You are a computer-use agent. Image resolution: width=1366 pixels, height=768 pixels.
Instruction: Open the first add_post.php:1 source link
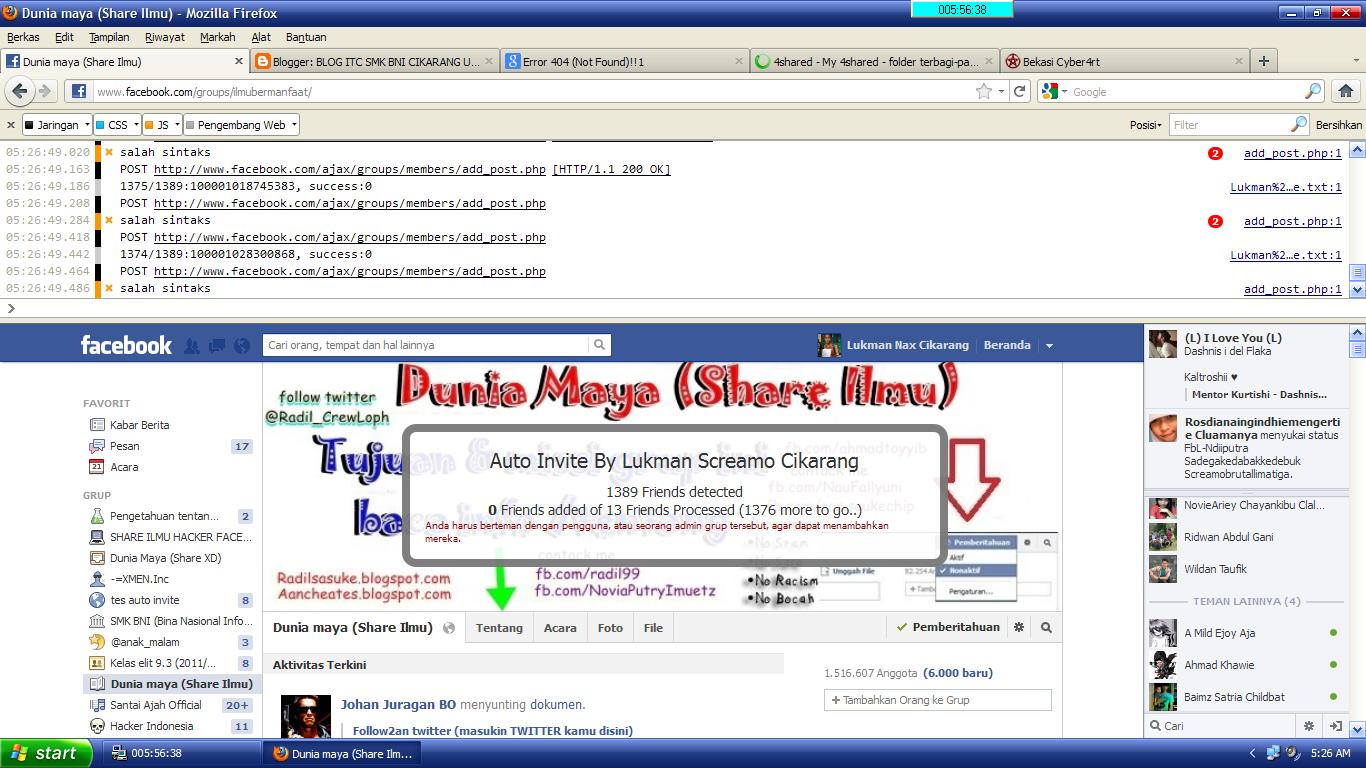pyautogui.click(x=1292, y=153)
